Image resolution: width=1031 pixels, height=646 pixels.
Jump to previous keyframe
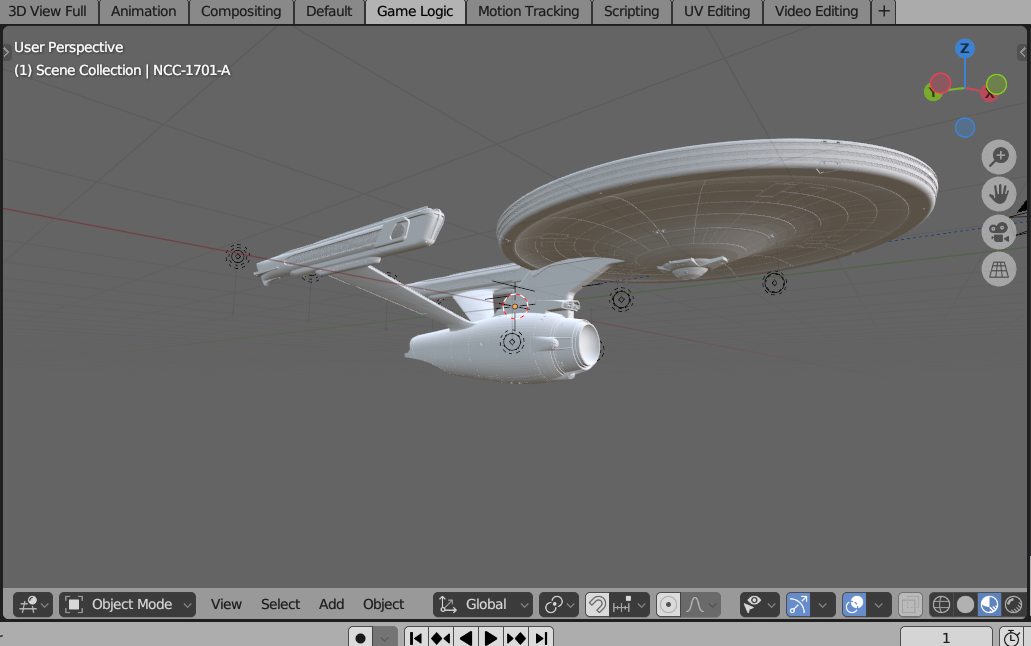point(441,637)
